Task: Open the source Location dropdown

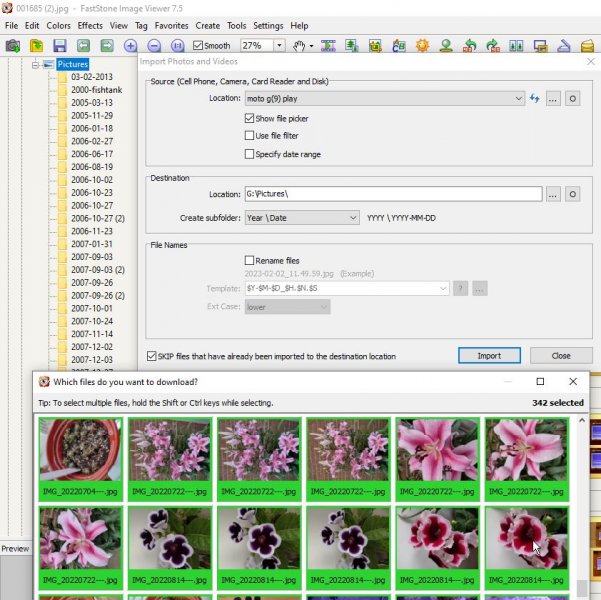Action: (x=517, y=99)
